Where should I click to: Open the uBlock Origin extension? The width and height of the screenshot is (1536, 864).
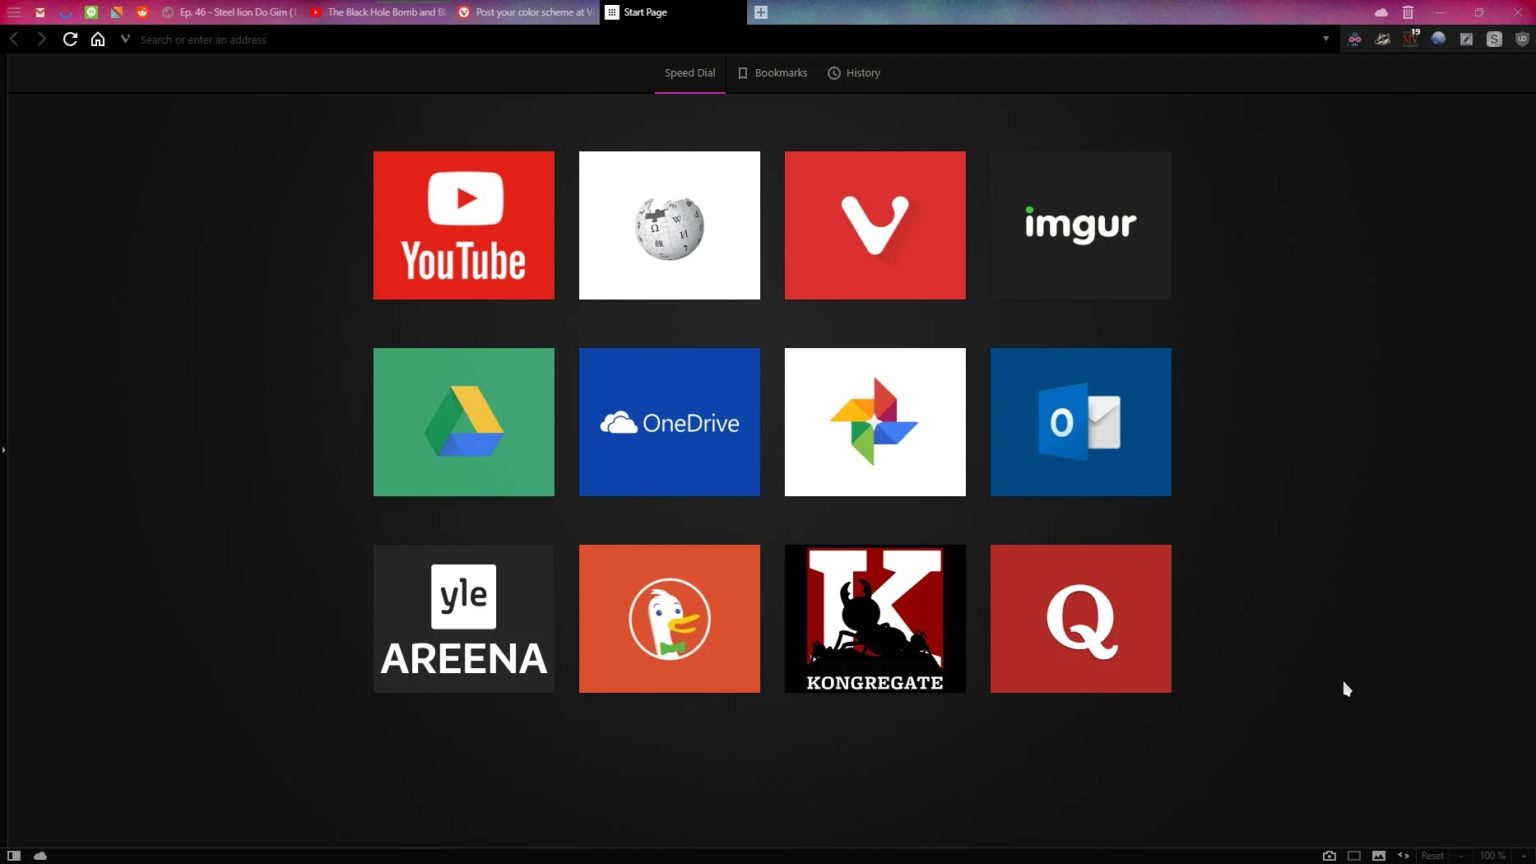tap(1521, 39)
